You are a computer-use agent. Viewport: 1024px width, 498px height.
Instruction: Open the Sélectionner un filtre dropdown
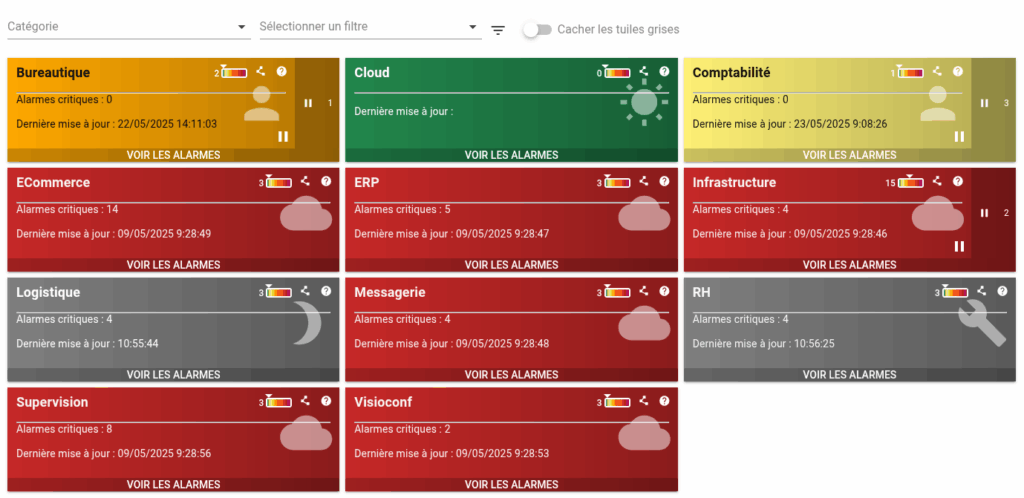[x=370, y=27]
